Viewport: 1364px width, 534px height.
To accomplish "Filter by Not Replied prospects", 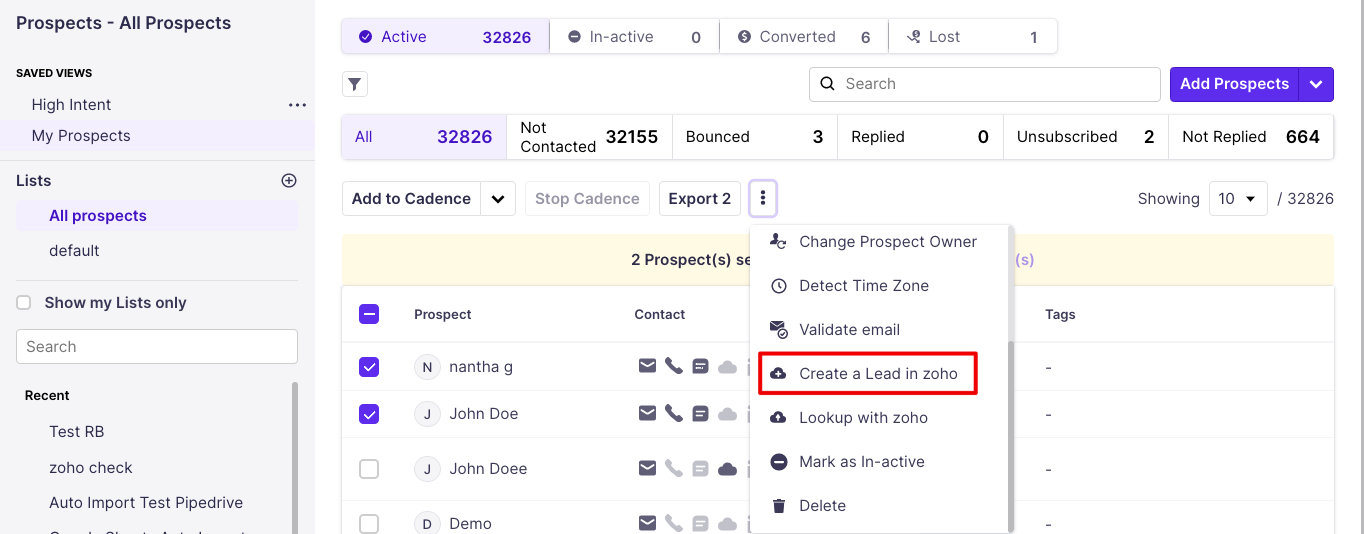I will (1251, 137).
